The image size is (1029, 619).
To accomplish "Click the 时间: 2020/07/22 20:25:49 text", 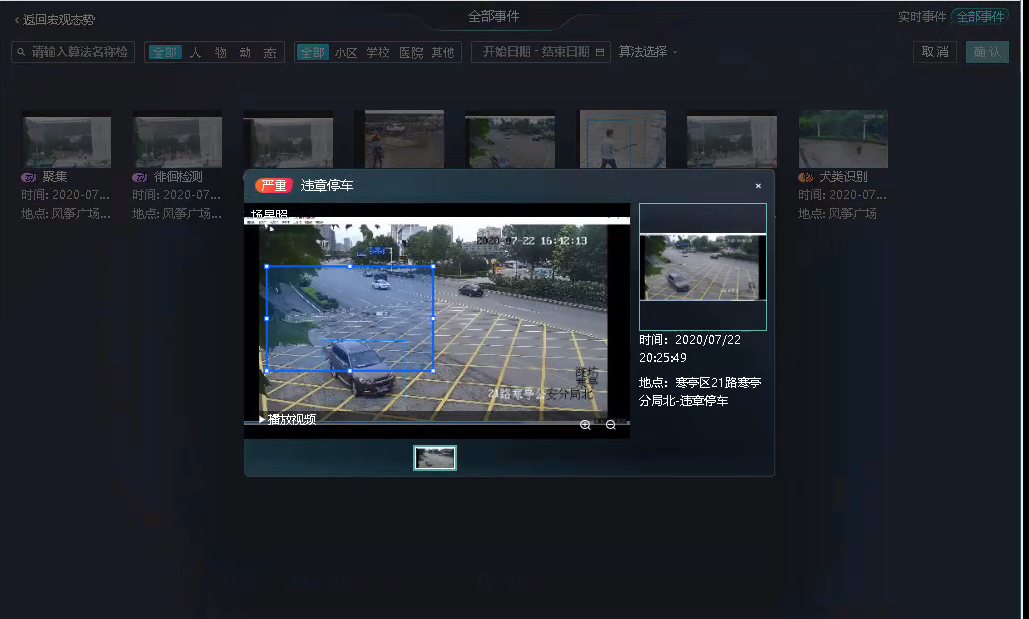I will [x=690, y=349].
